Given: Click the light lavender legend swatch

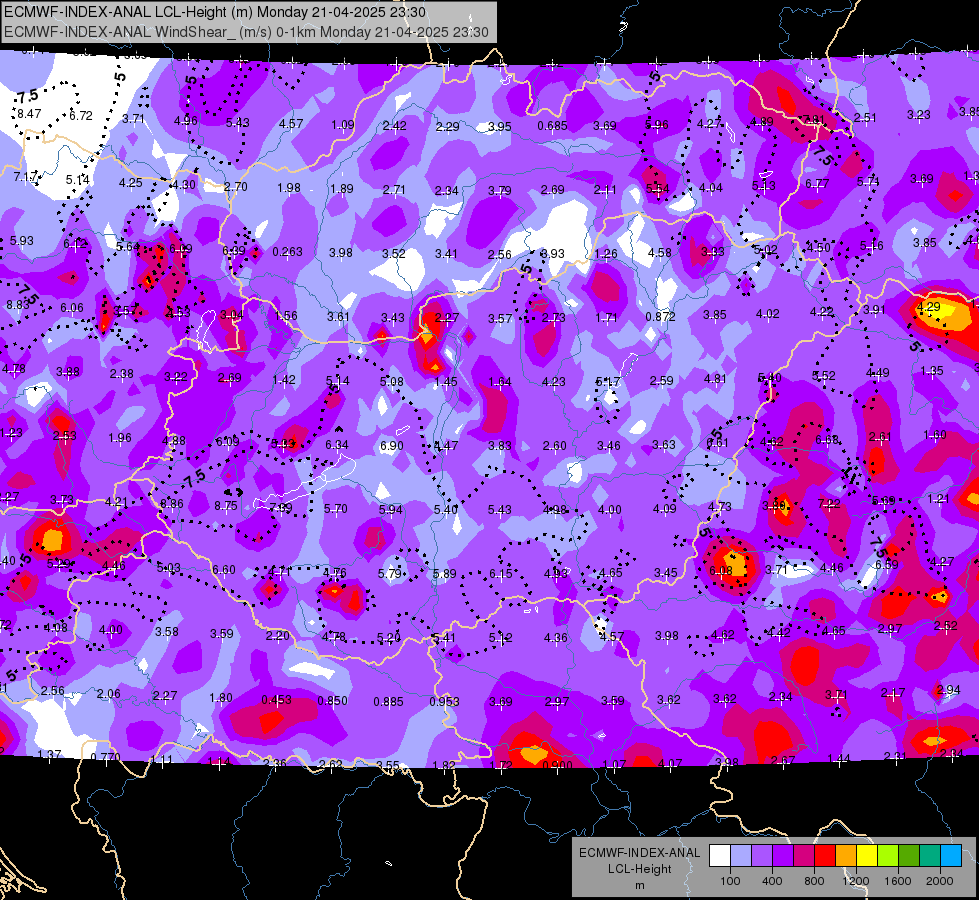Looking at the screenshot, I should (x=741, y=856).
